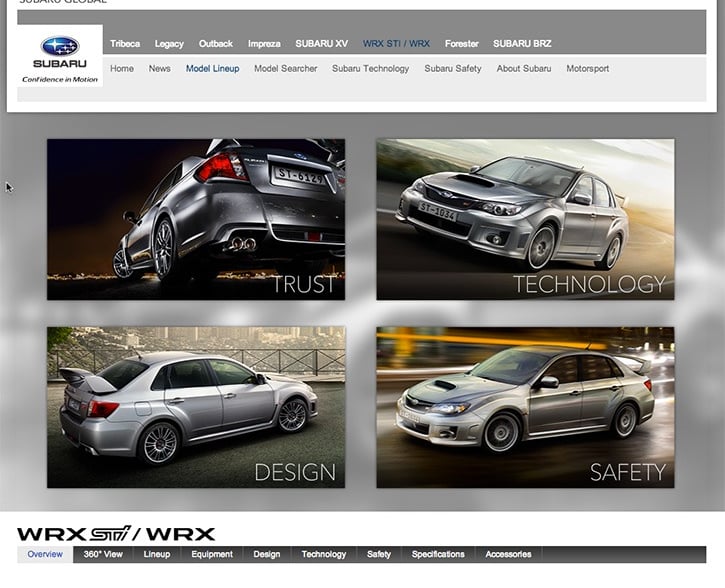
Task: Visit the Subaru Technology section
Action: (370, 68)
